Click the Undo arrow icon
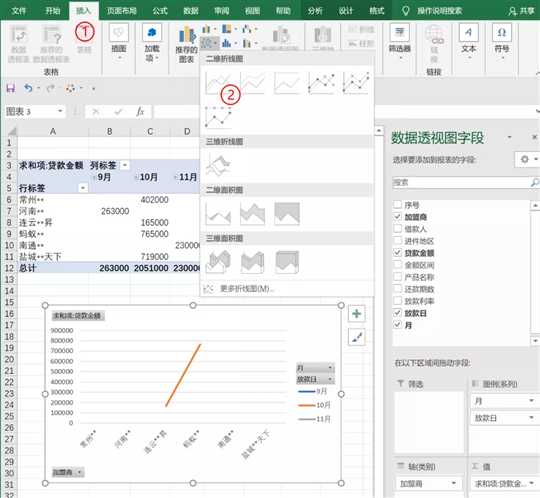This screenshot has width=540, height=498. coord(28,89)
